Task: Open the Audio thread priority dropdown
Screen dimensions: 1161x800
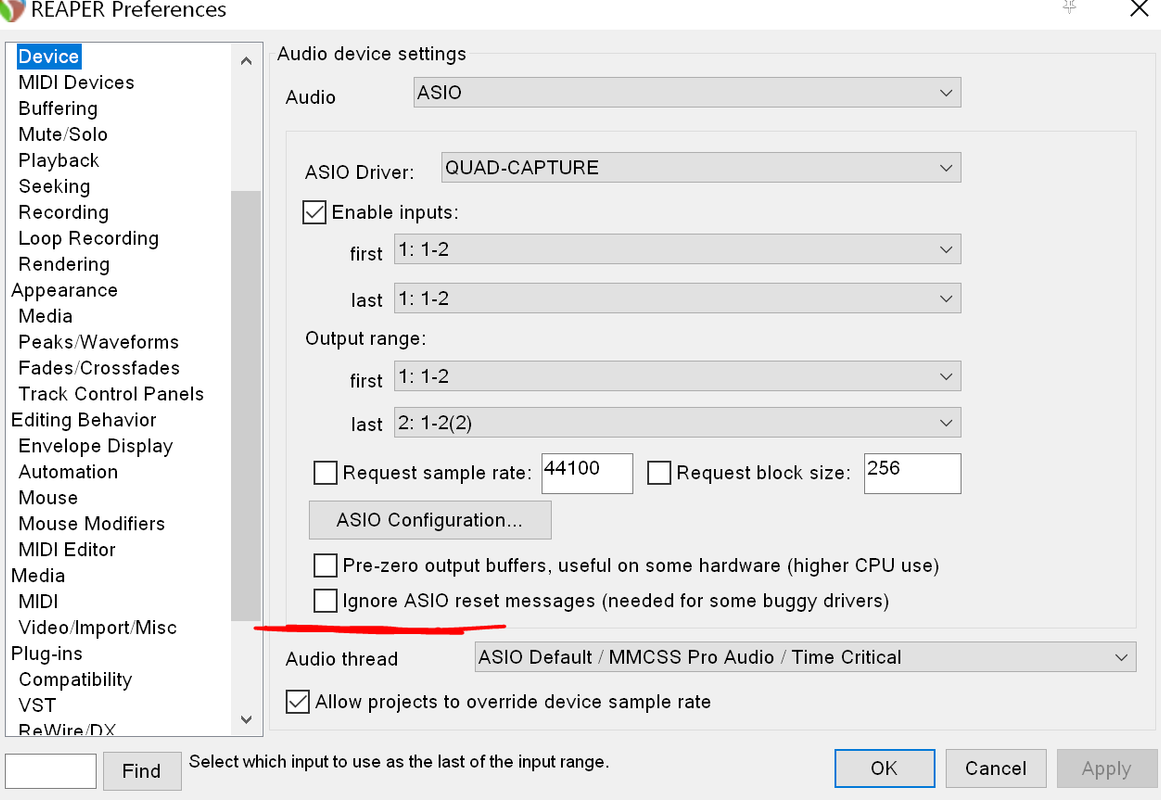Action: 805,657
